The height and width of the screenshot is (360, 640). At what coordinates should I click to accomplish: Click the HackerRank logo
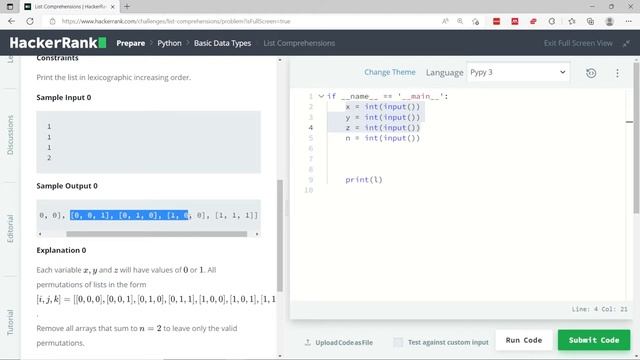click(x=58, y=43)
